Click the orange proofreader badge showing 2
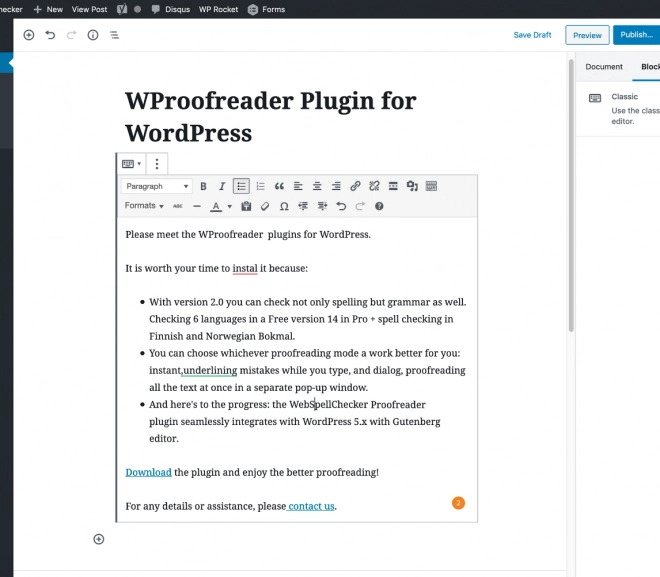The height and width of the screenshot is (577, 660). [458, 503]
